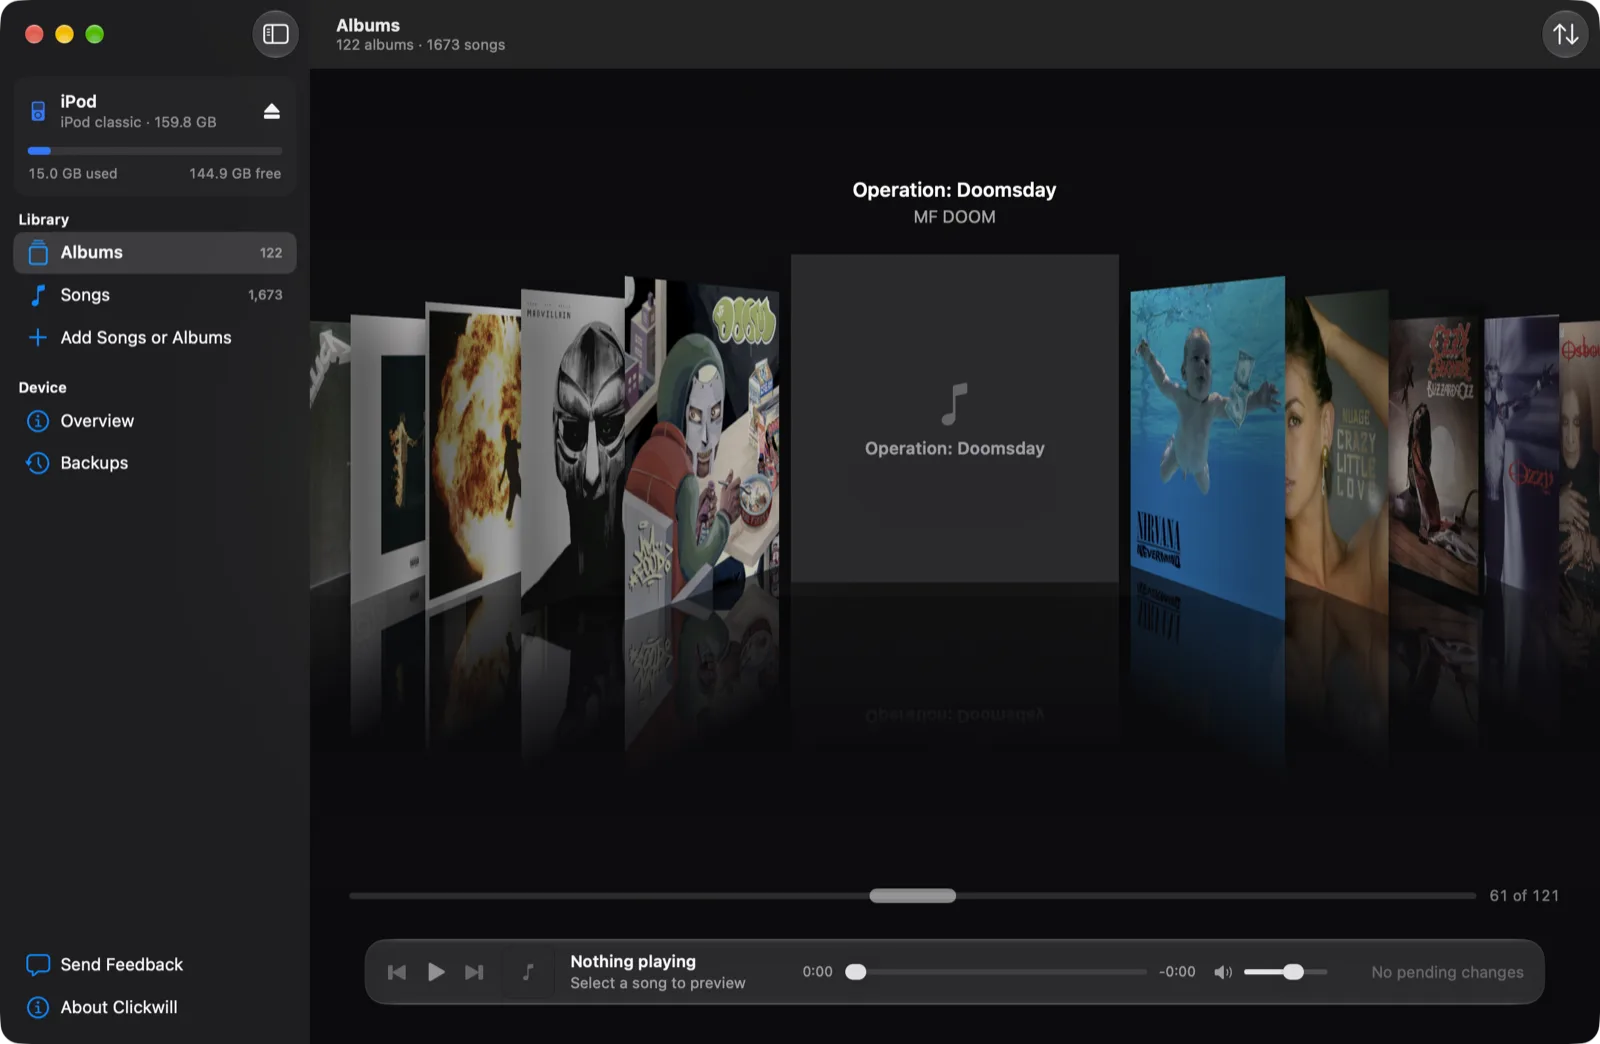
Task: Click the 144.9 GB free label
Action: [x=235, y=173]
